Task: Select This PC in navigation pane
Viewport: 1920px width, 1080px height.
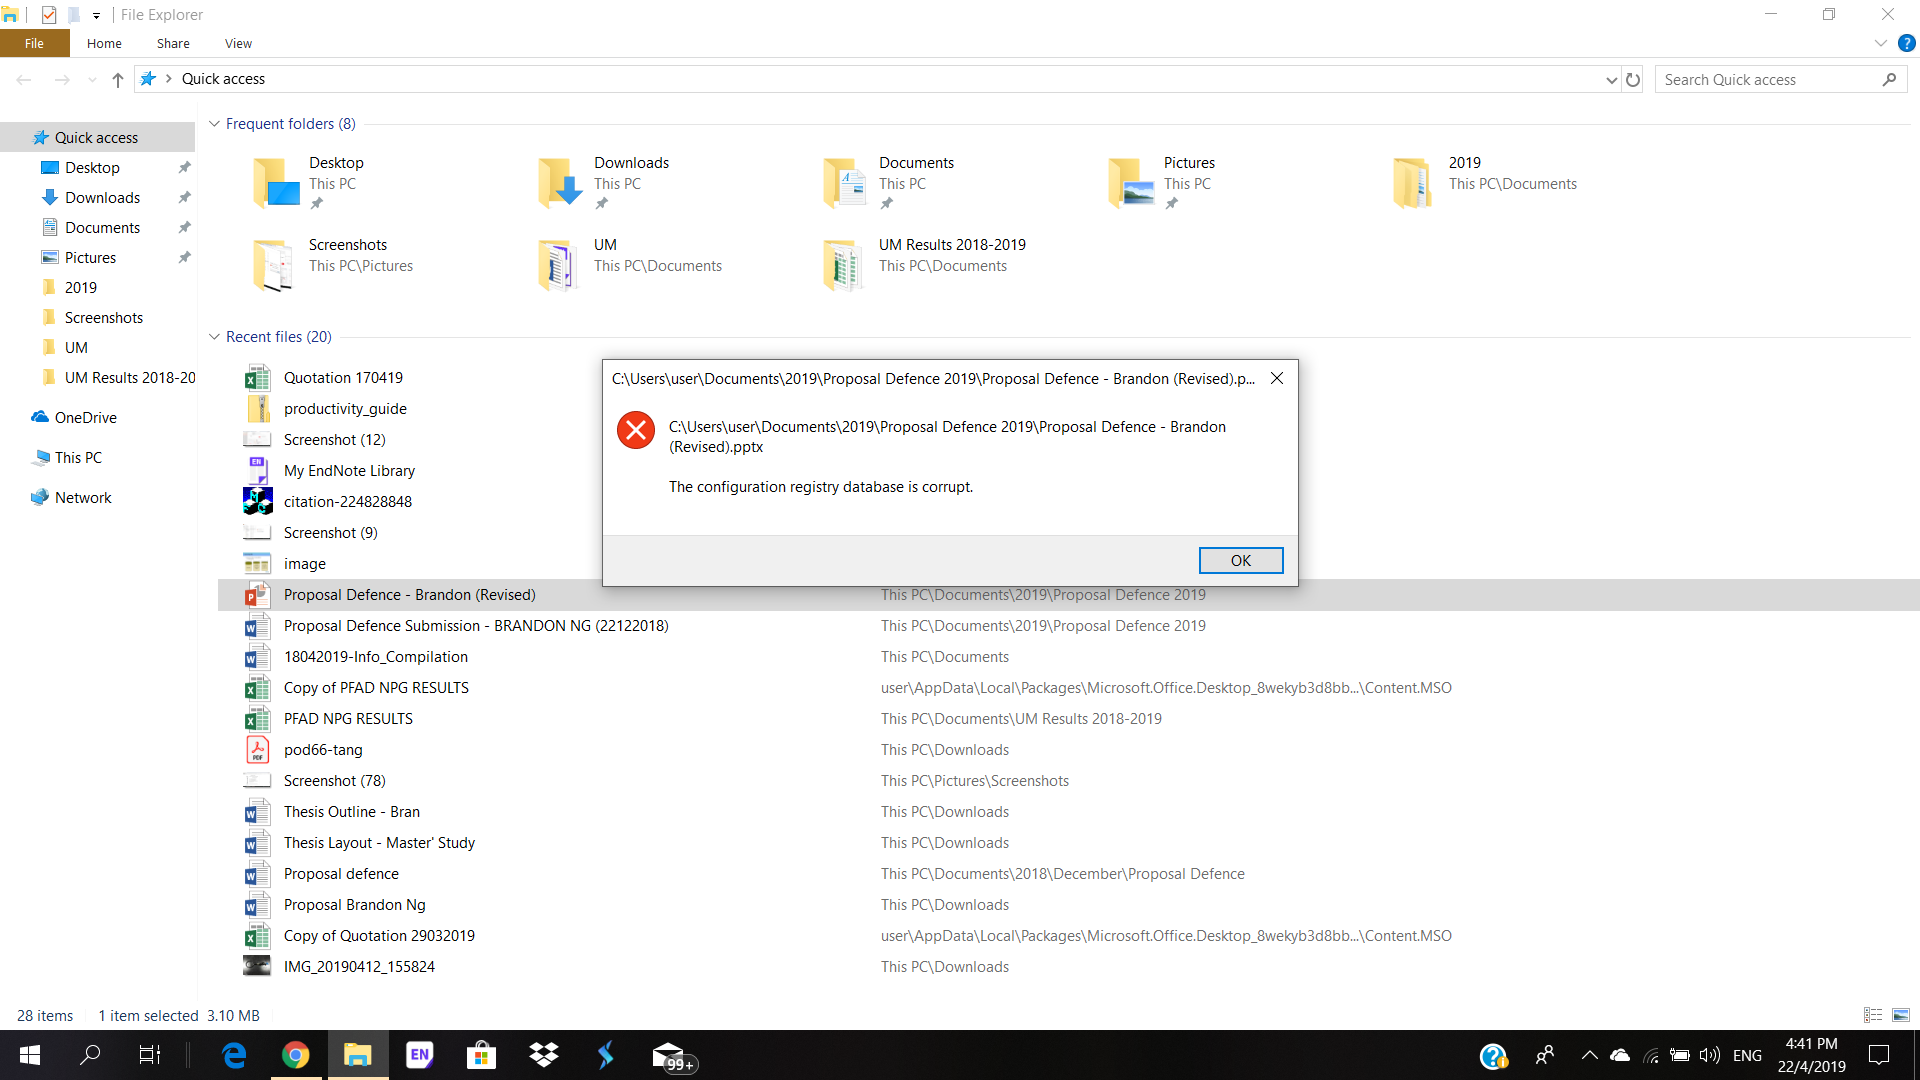Action: click(x=78, y=458)
